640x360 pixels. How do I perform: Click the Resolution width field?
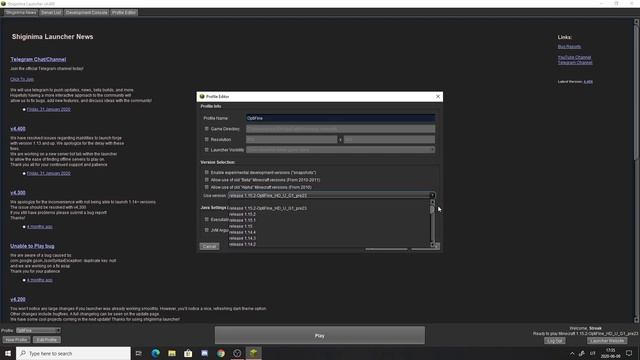pos(291,139)
